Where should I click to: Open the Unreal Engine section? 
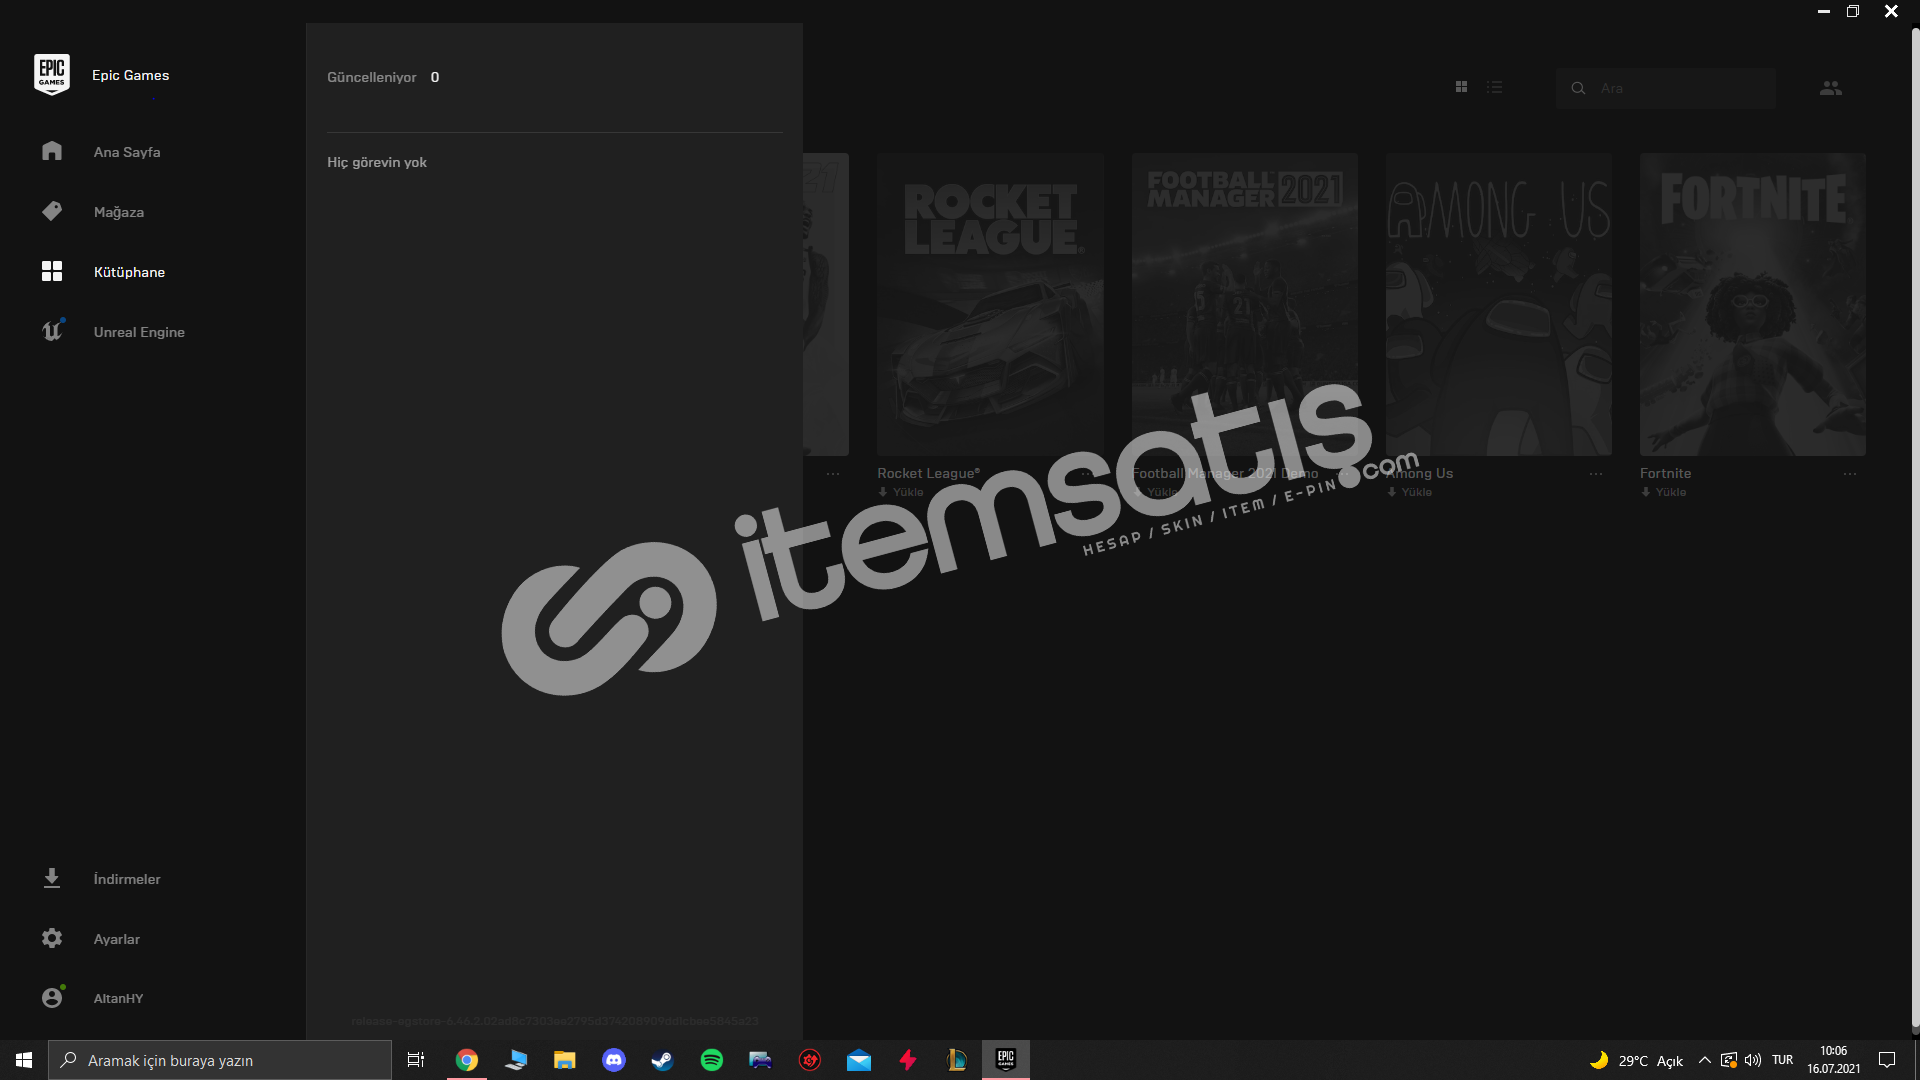[x=139, y=332]
